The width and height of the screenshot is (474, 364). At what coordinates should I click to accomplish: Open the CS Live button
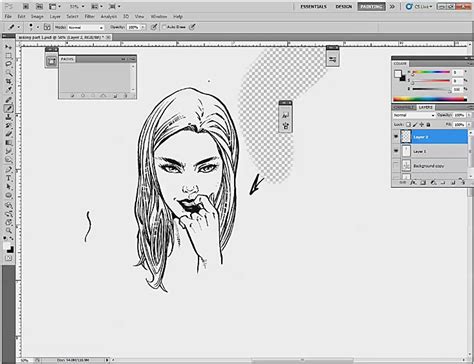point(419,6)
